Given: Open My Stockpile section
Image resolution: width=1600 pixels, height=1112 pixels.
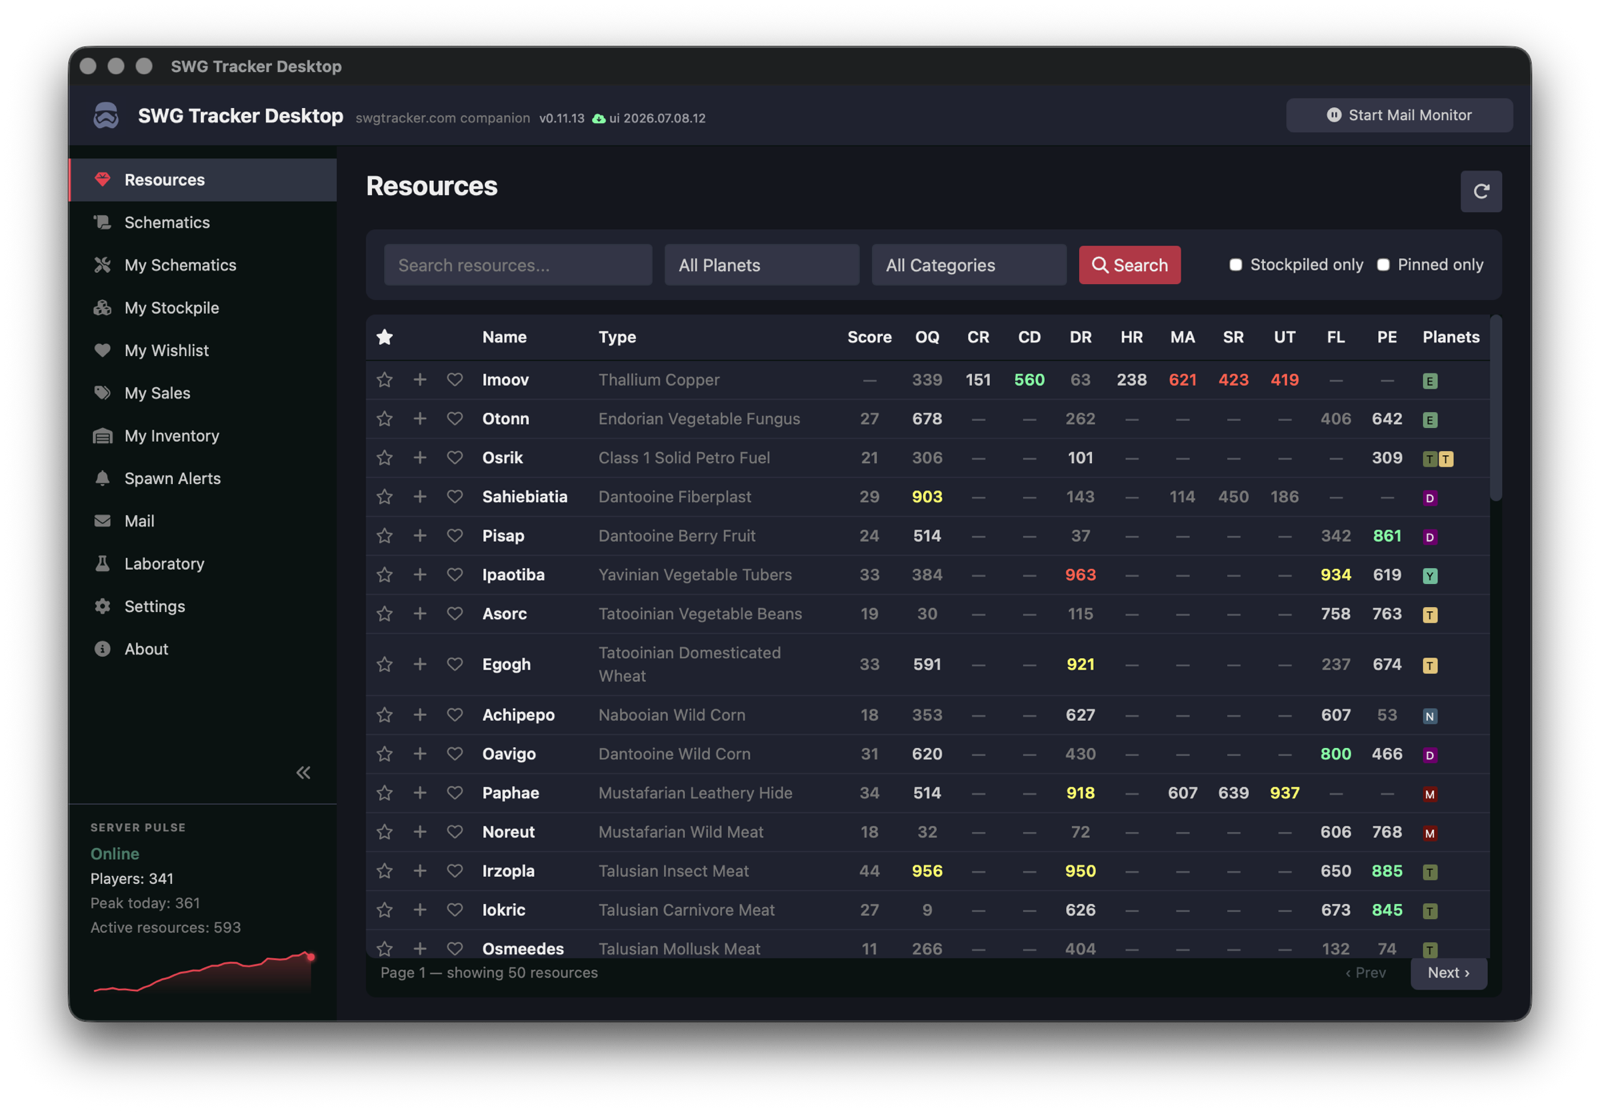Looking at the screenshot, I should 203,308.
